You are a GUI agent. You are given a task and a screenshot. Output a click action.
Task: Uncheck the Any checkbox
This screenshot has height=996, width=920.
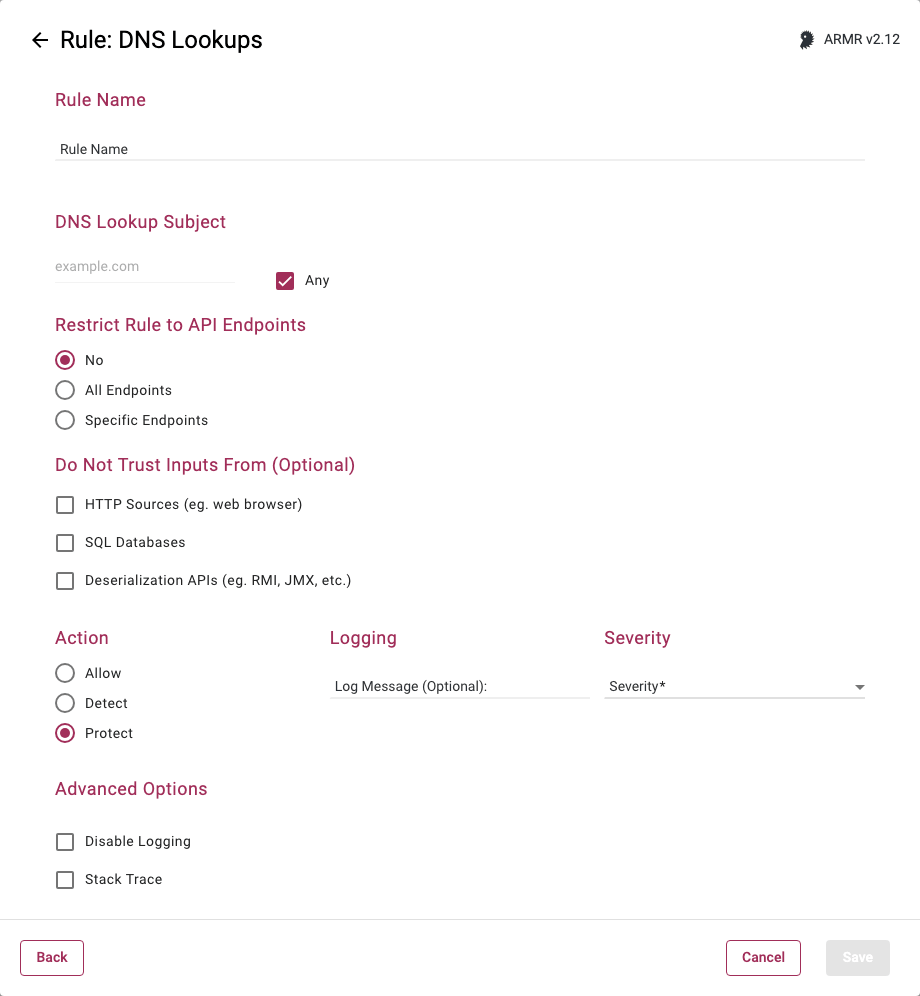click(285, 280)
